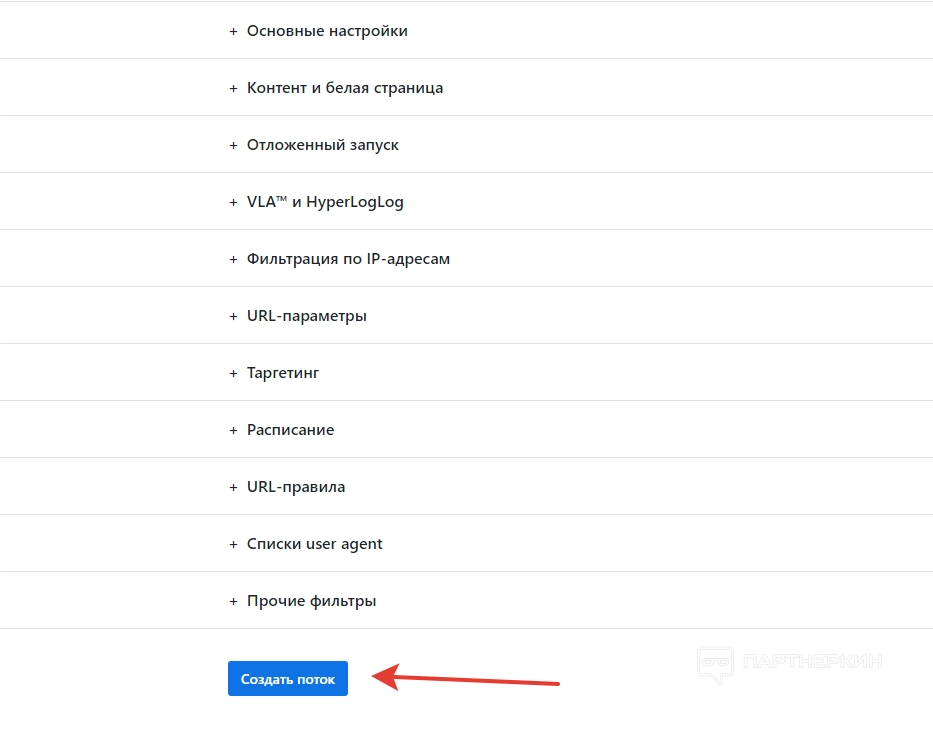Expand the Основные настройки section
This screenshot has width=933, height=737.
(327, 31)
